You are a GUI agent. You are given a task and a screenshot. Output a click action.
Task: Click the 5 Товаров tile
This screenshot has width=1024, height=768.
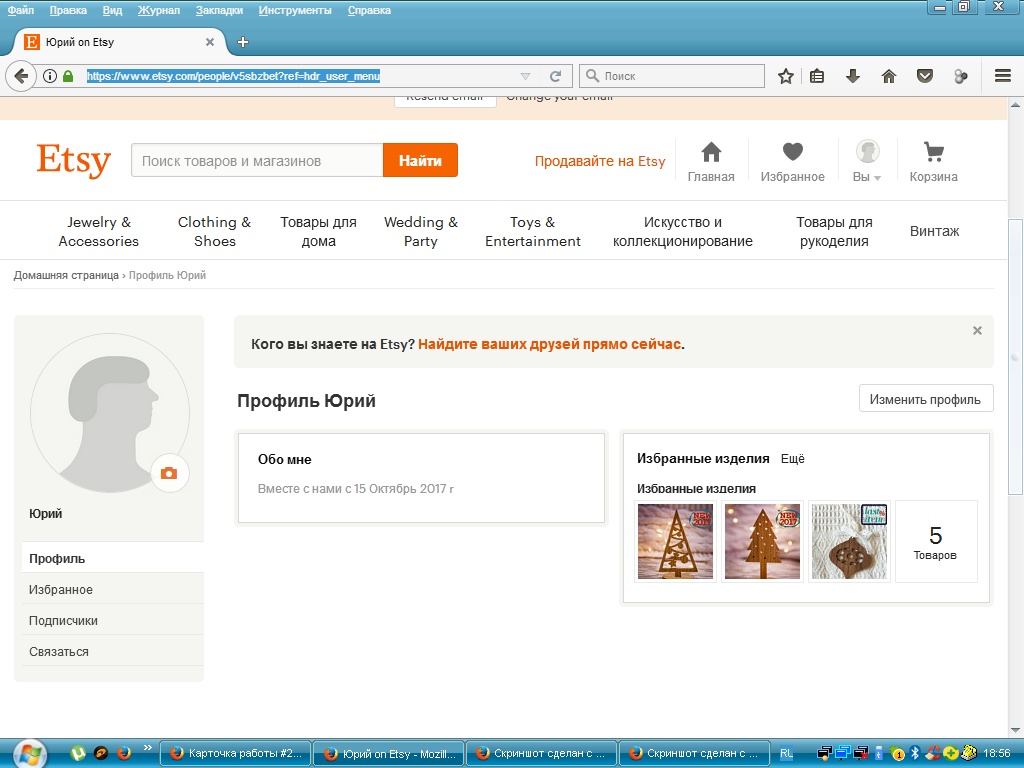click(935, 541)
